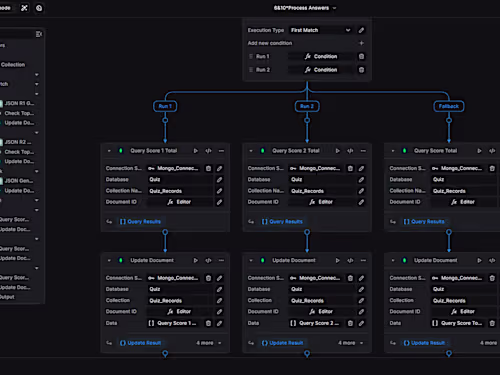The image size is (500, 375).
Task: Select Update Result output under Run 1
Action: tap(140, 343)
